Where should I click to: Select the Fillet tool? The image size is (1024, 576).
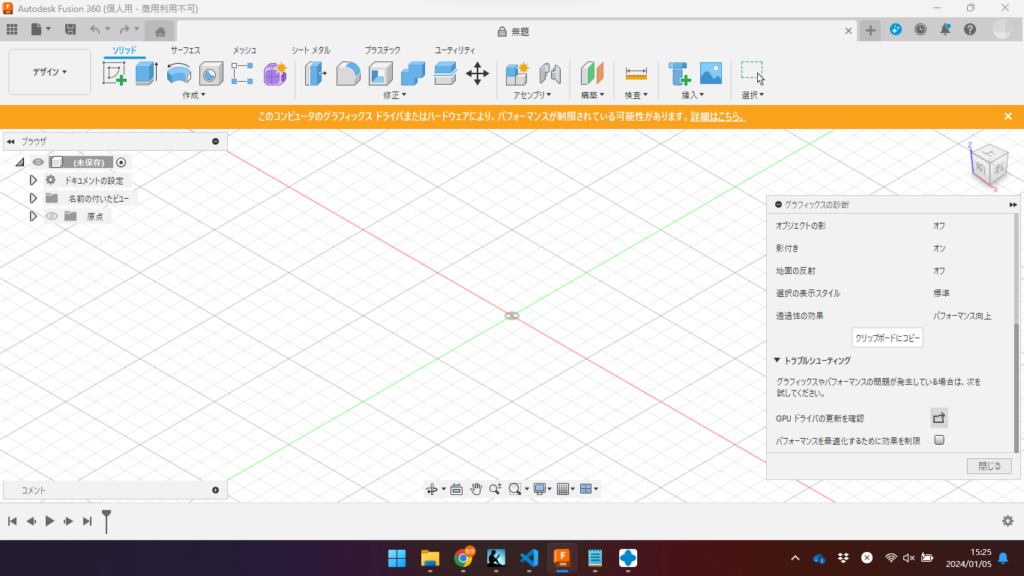pos(348,73)
